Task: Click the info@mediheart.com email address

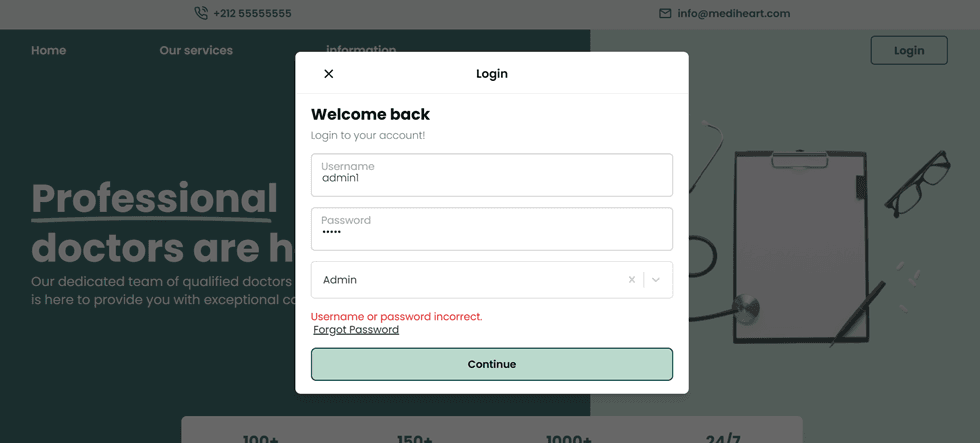Action: point(733,14)
